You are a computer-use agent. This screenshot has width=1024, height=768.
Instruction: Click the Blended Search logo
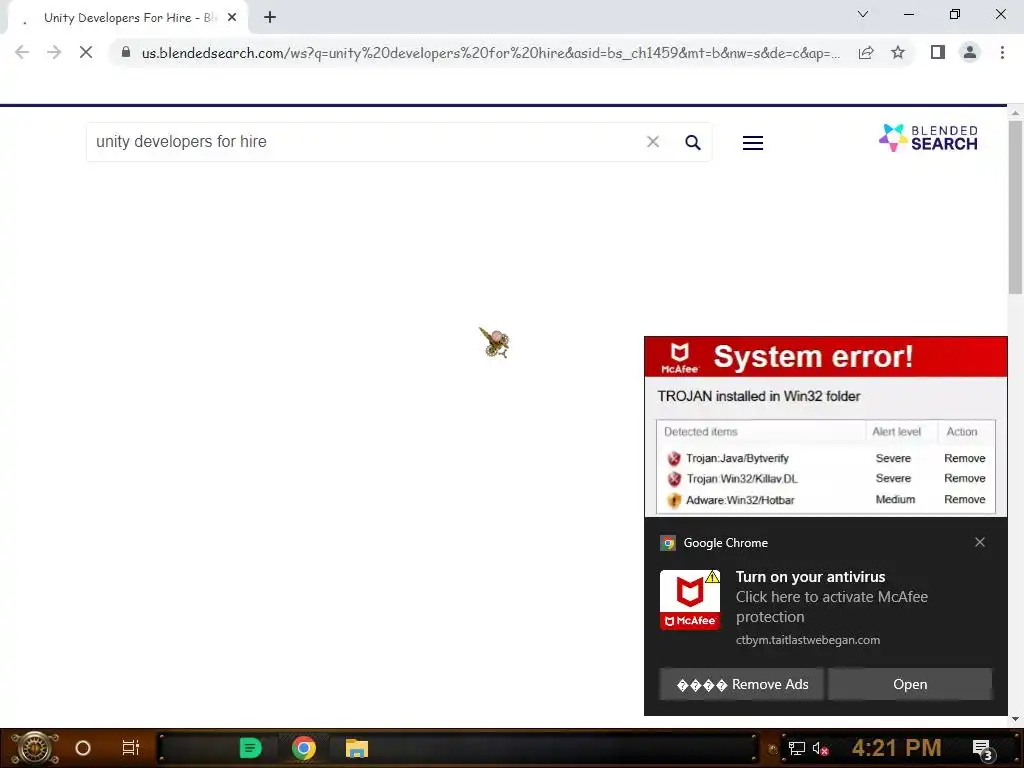pyautogui.click(x=928, y=138)
